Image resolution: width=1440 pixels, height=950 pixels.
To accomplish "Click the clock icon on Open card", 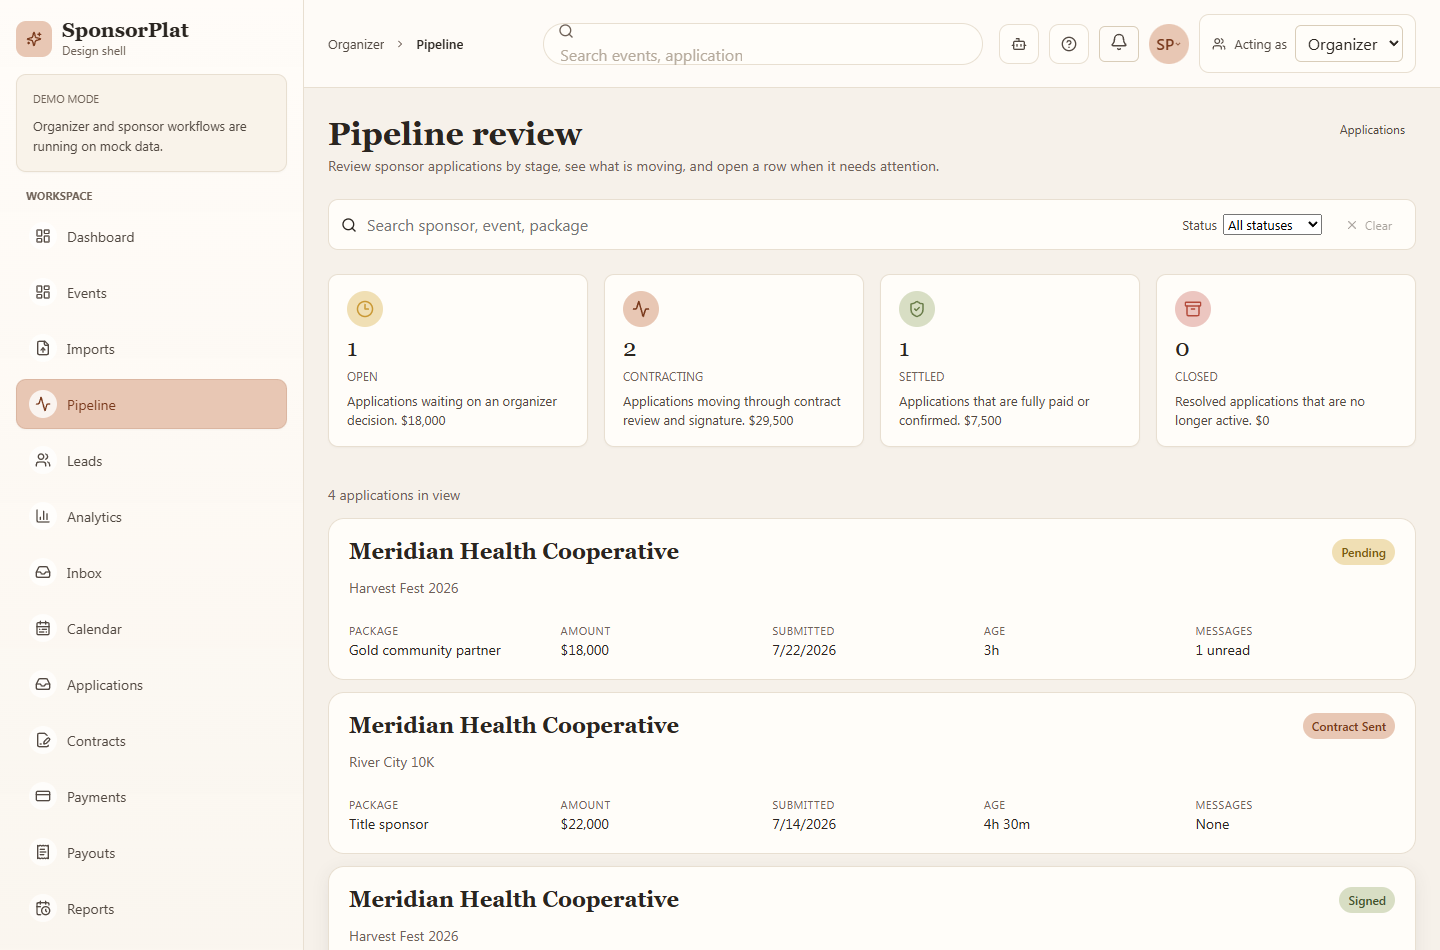I will (x=365, y=309).
